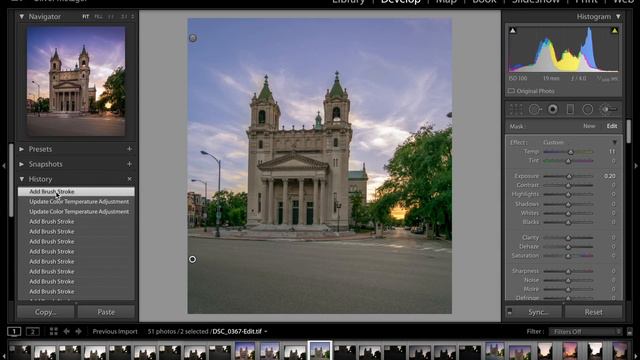Open Navigator zoom level dropdown arrows
640x360 pixels.
coord(133,17)
